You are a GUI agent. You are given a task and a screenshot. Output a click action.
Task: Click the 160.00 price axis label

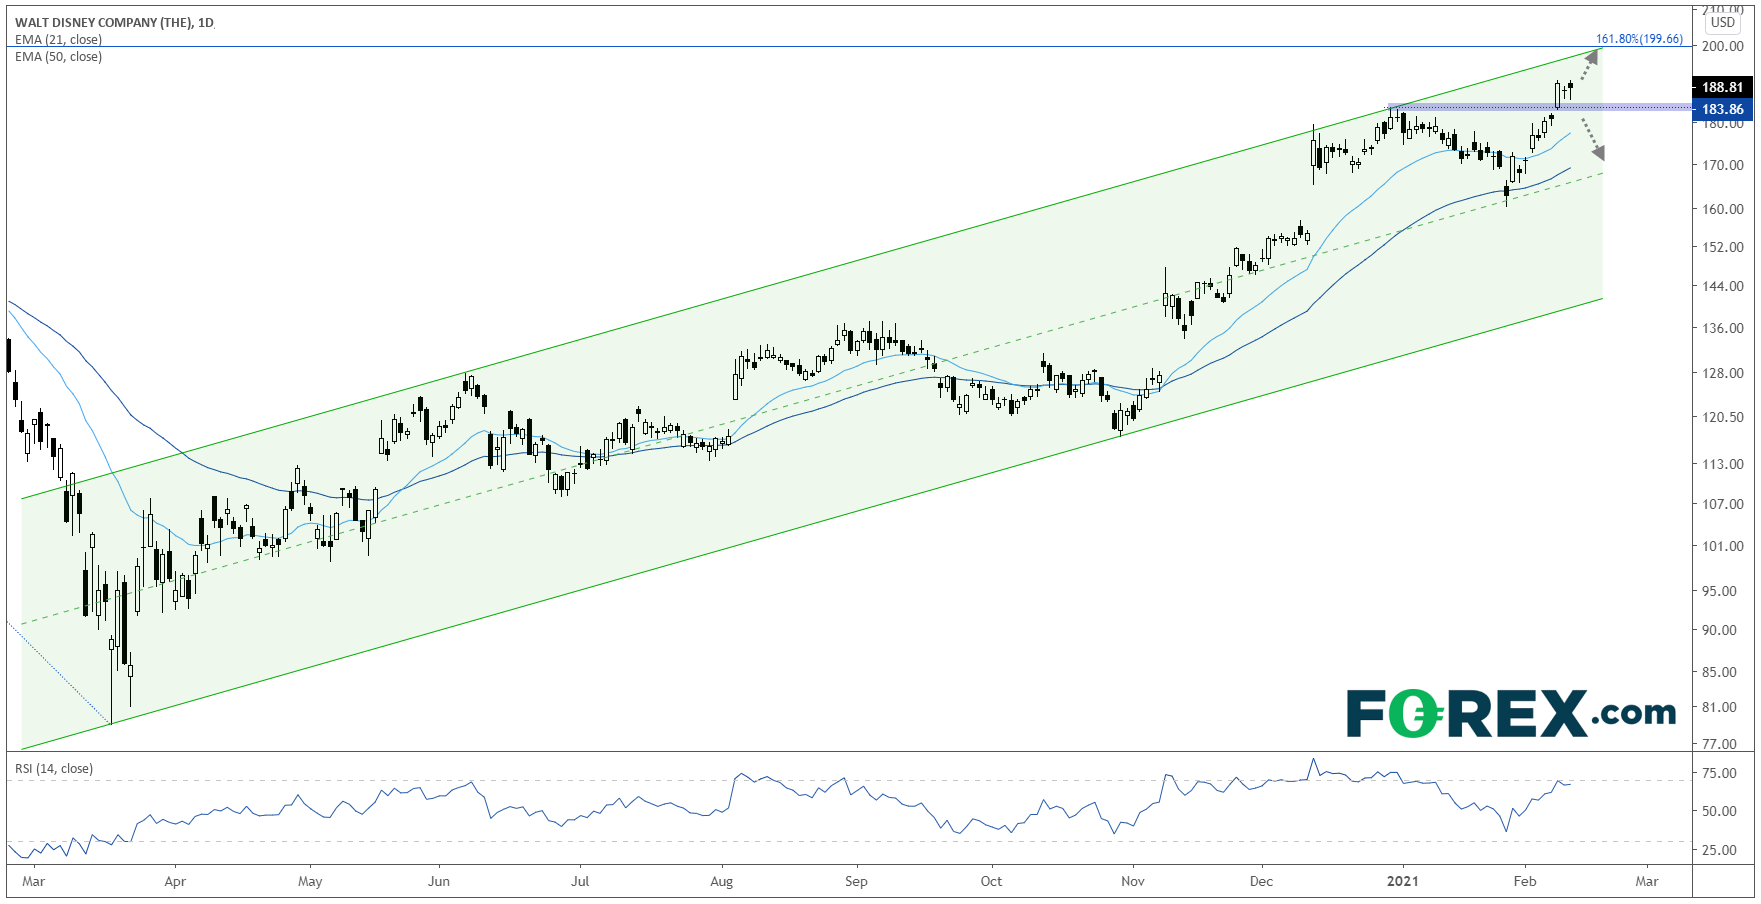(1723, 209)
